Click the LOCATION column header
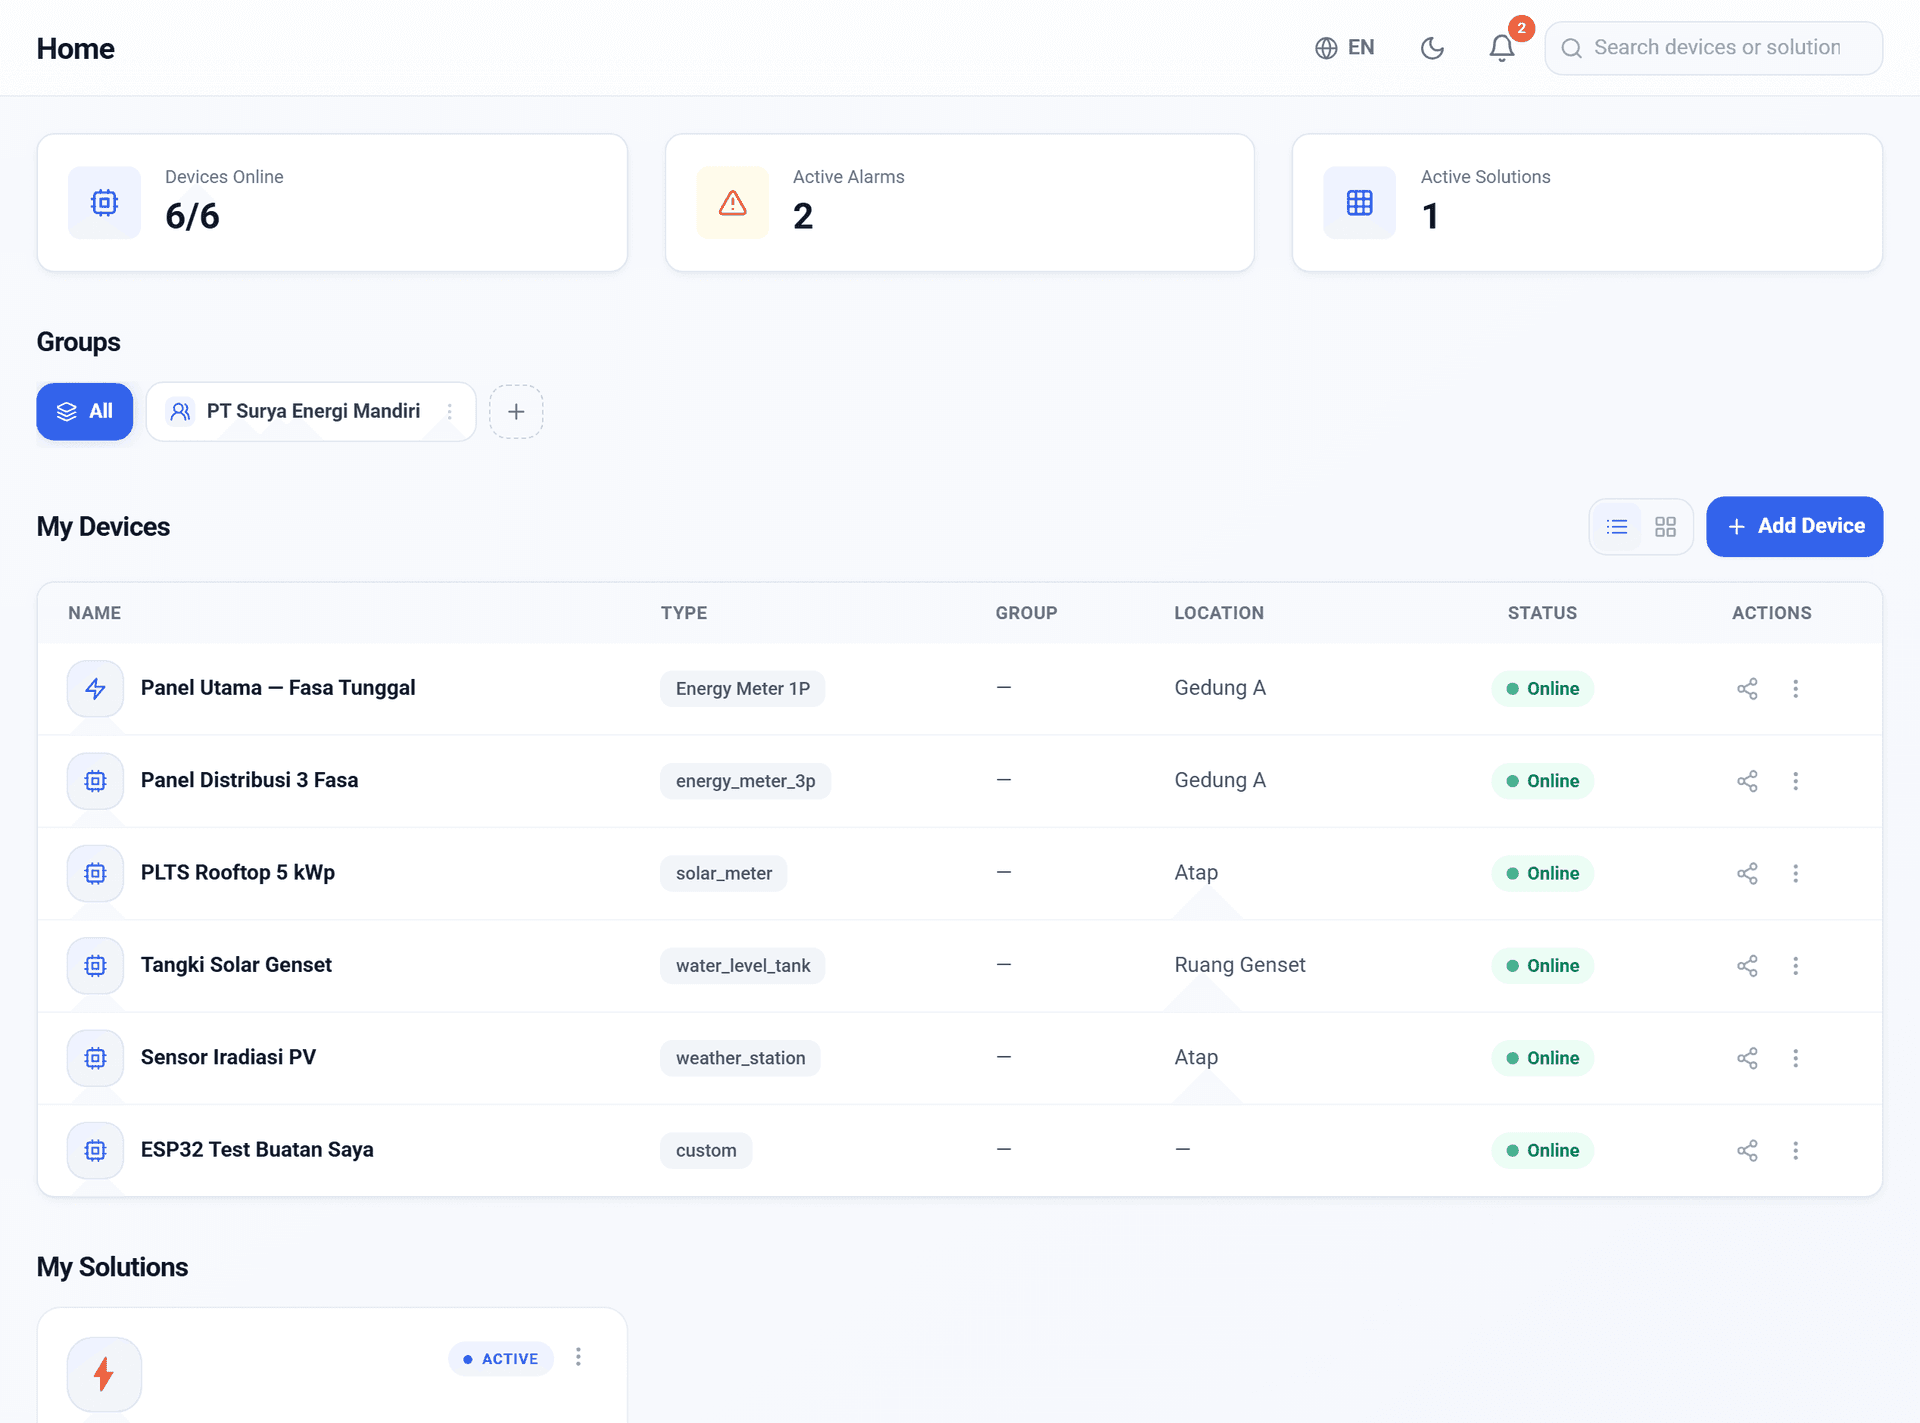Image resolution: width=1920 pixels, height=1423 pixels. [1219, 613]
